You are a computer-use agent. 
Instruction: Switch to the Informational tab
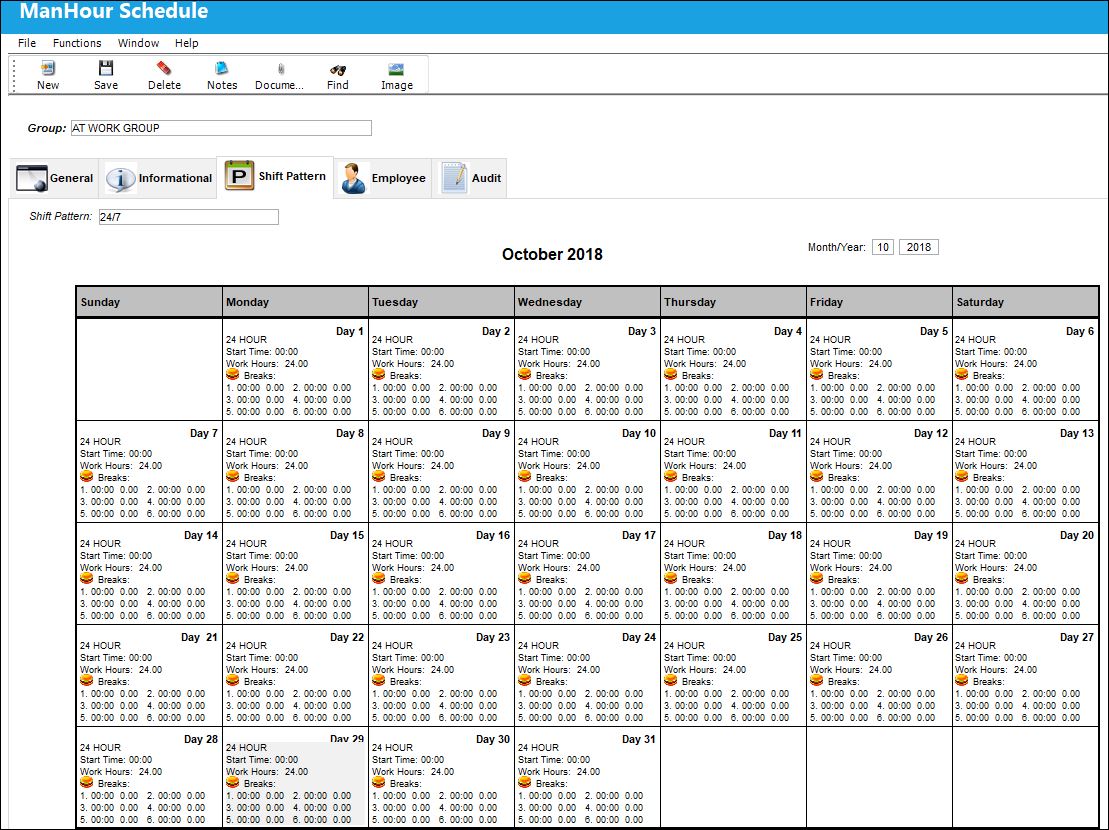(x=158, y=178)
